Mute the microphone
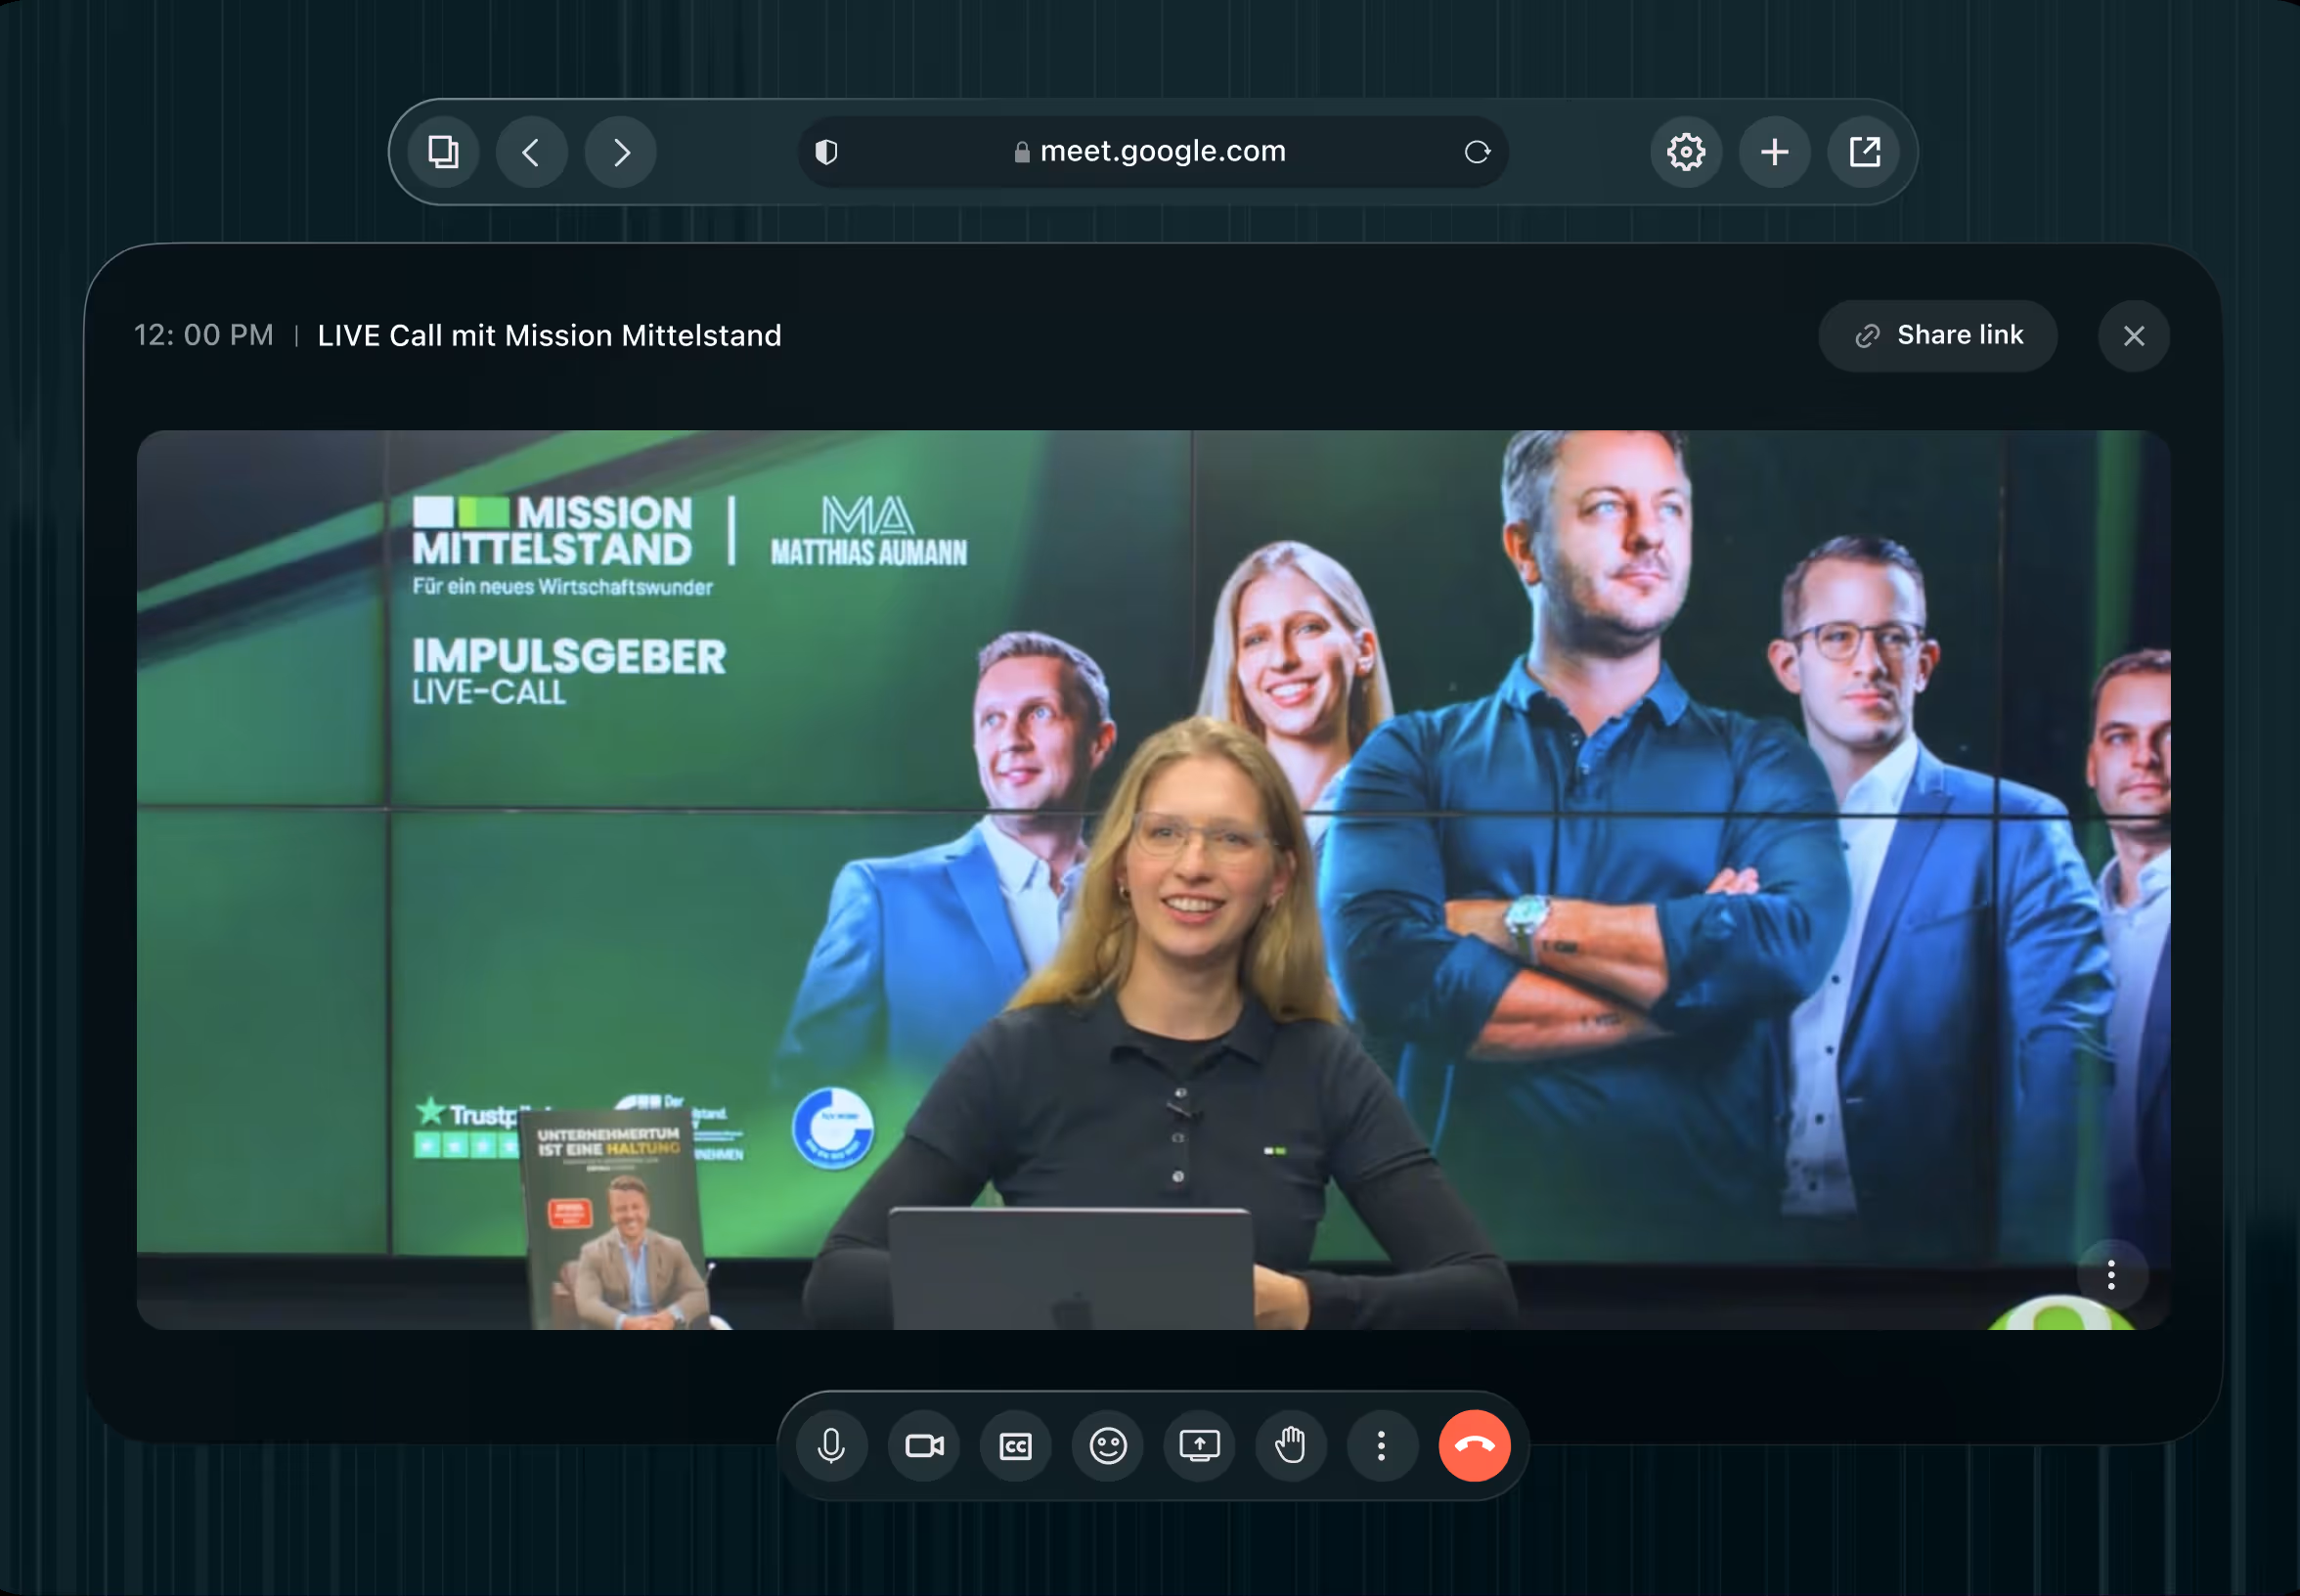Screen dimensions: 2300x1596 tap(831, 1446)
